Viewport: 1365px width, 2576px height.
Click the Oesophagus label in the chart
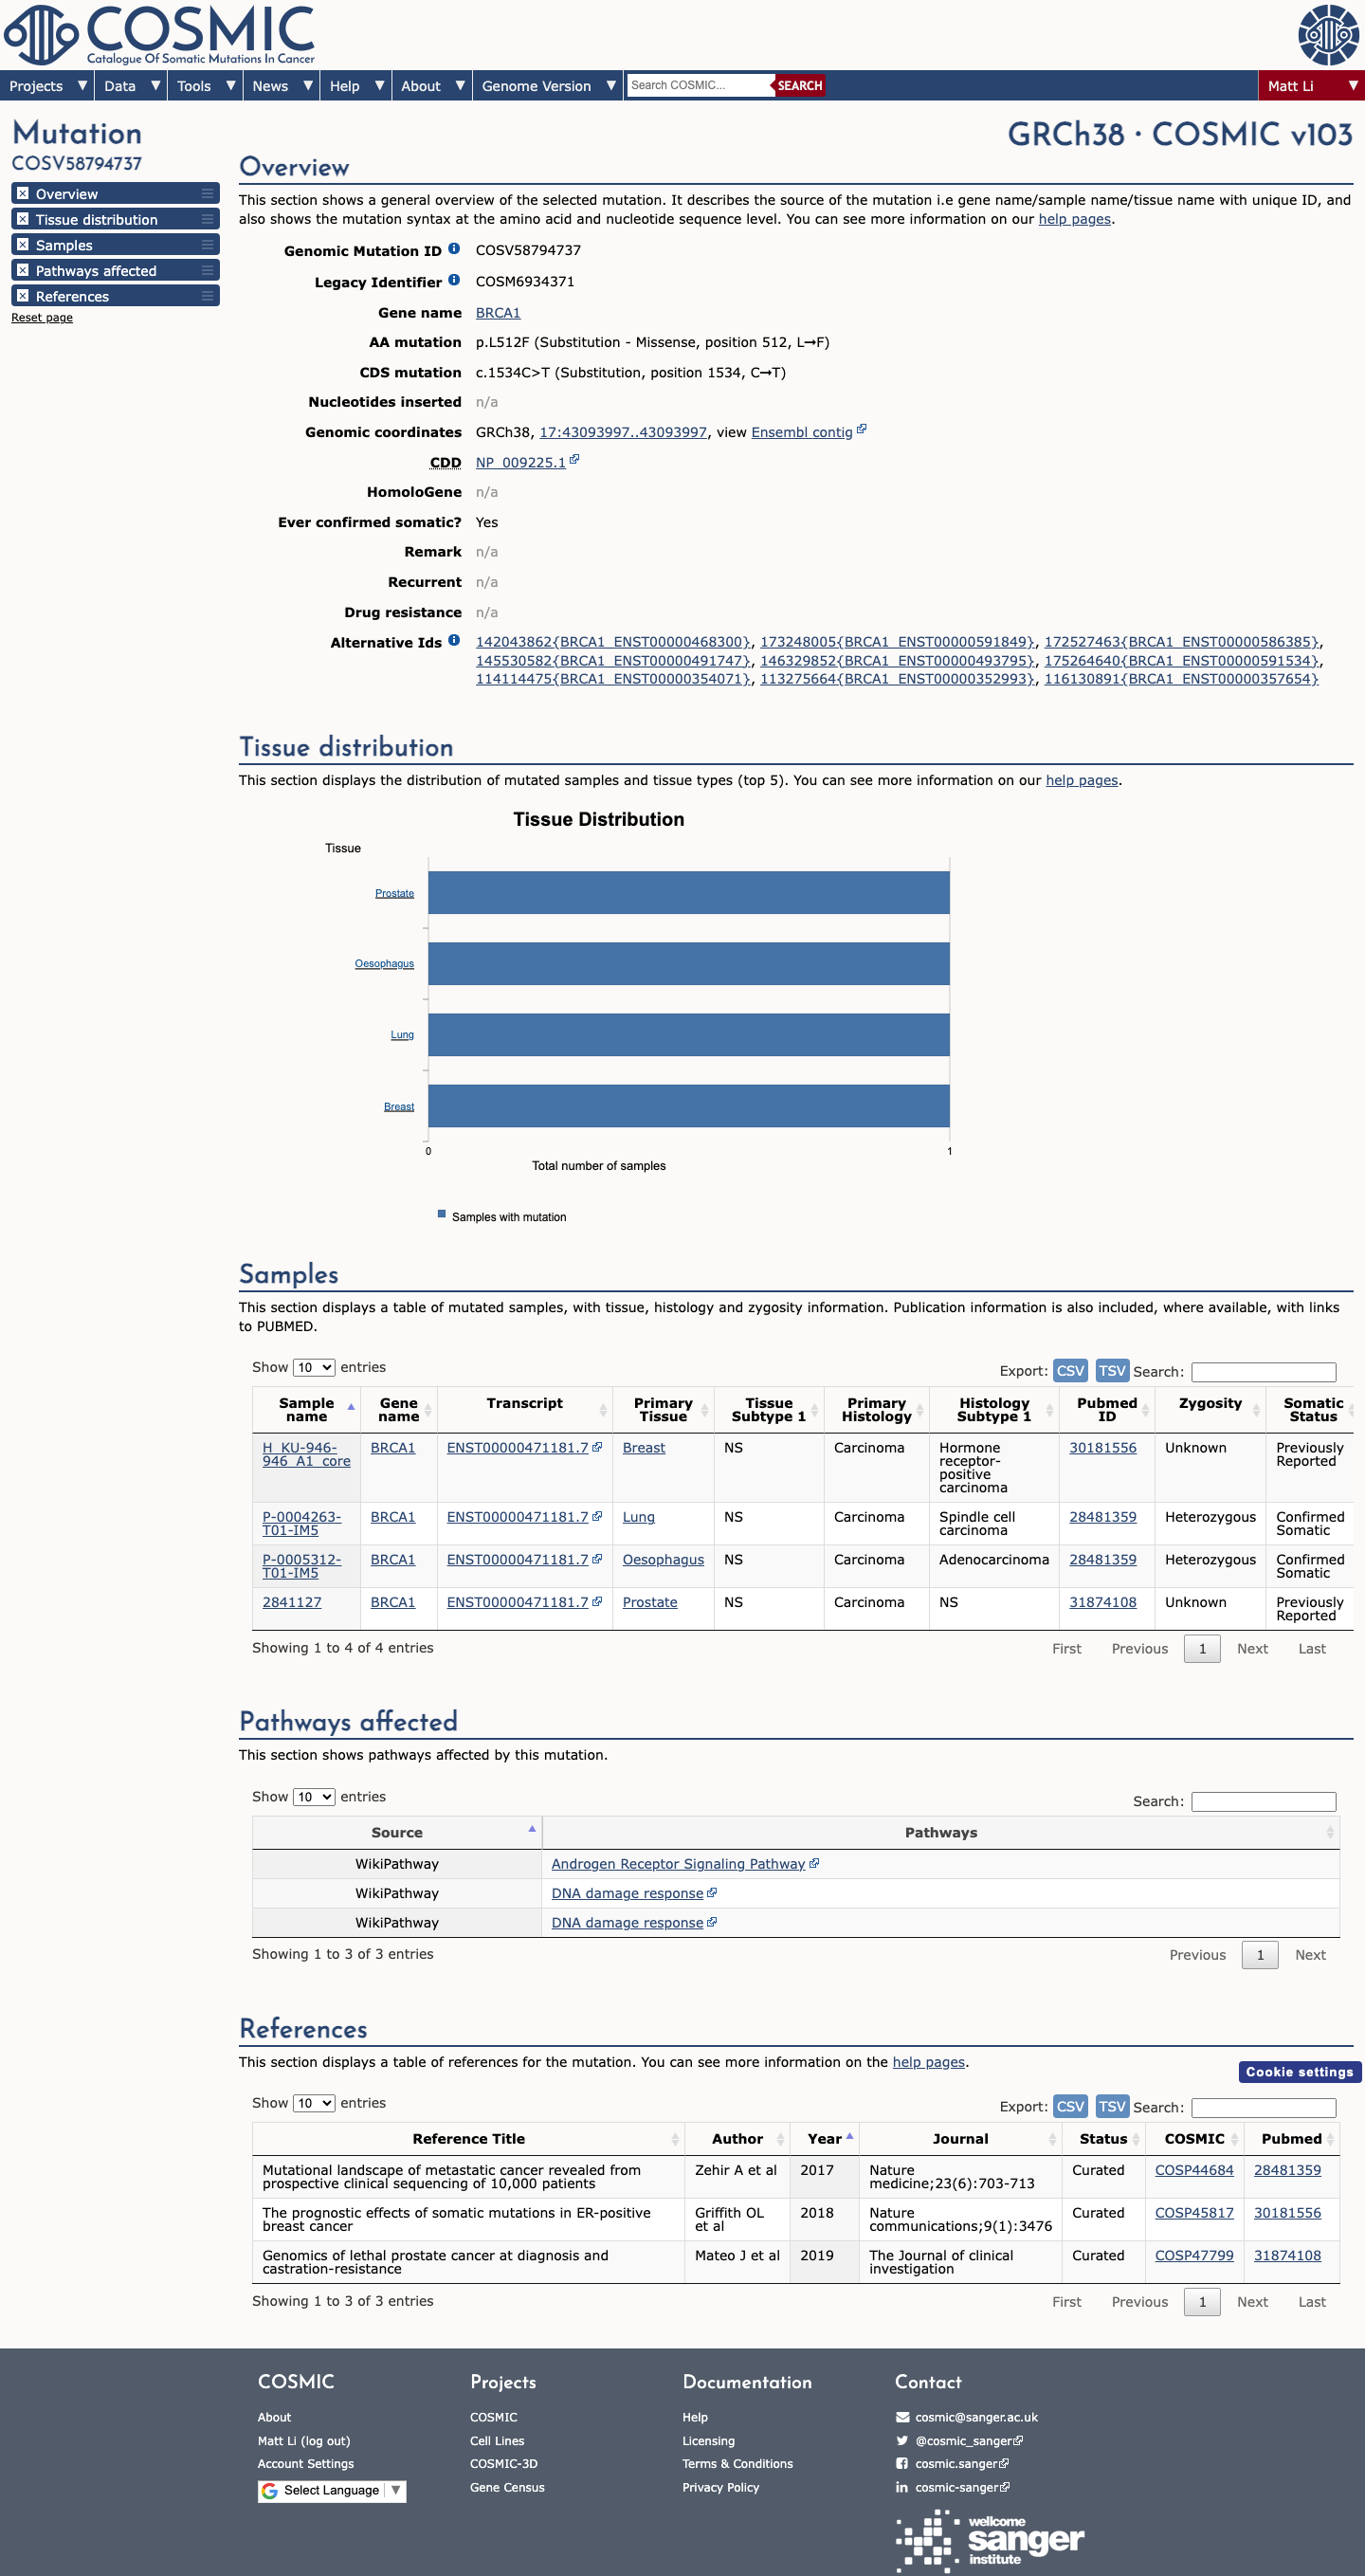(x=384, y=964)
